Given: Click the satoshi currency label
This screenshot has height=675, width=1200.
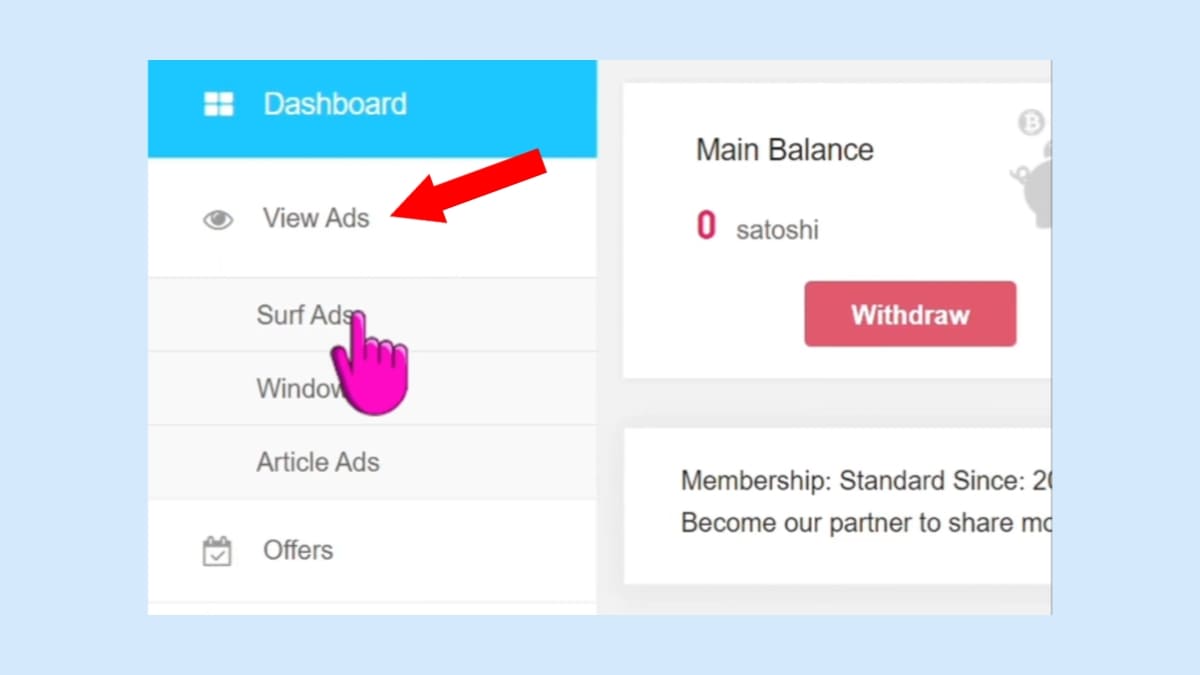Looking at the screenshot, I should point(777,230).
